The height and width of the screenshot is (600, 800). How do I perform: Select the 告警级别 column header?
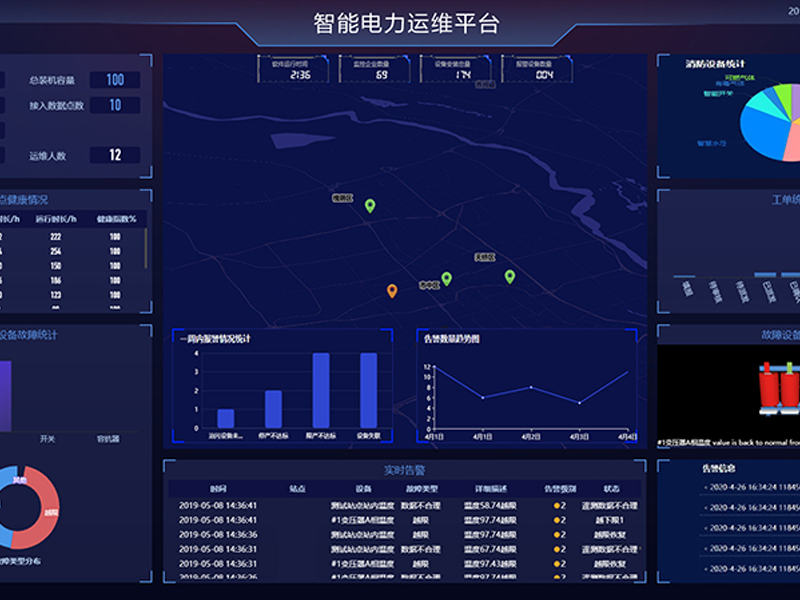pos(560,489)
